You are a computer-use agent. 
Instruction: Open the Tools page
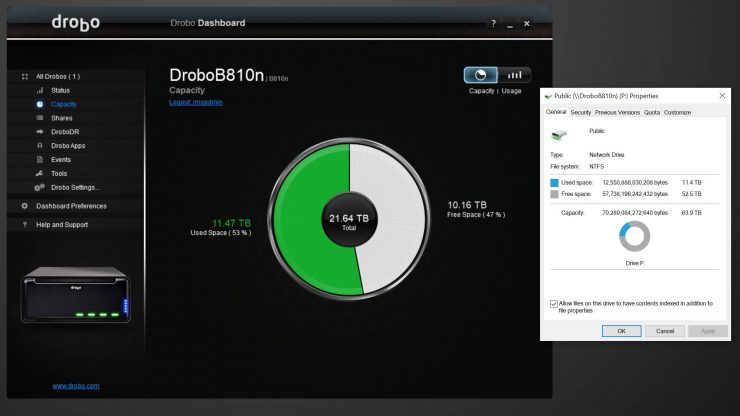[59, 173]
